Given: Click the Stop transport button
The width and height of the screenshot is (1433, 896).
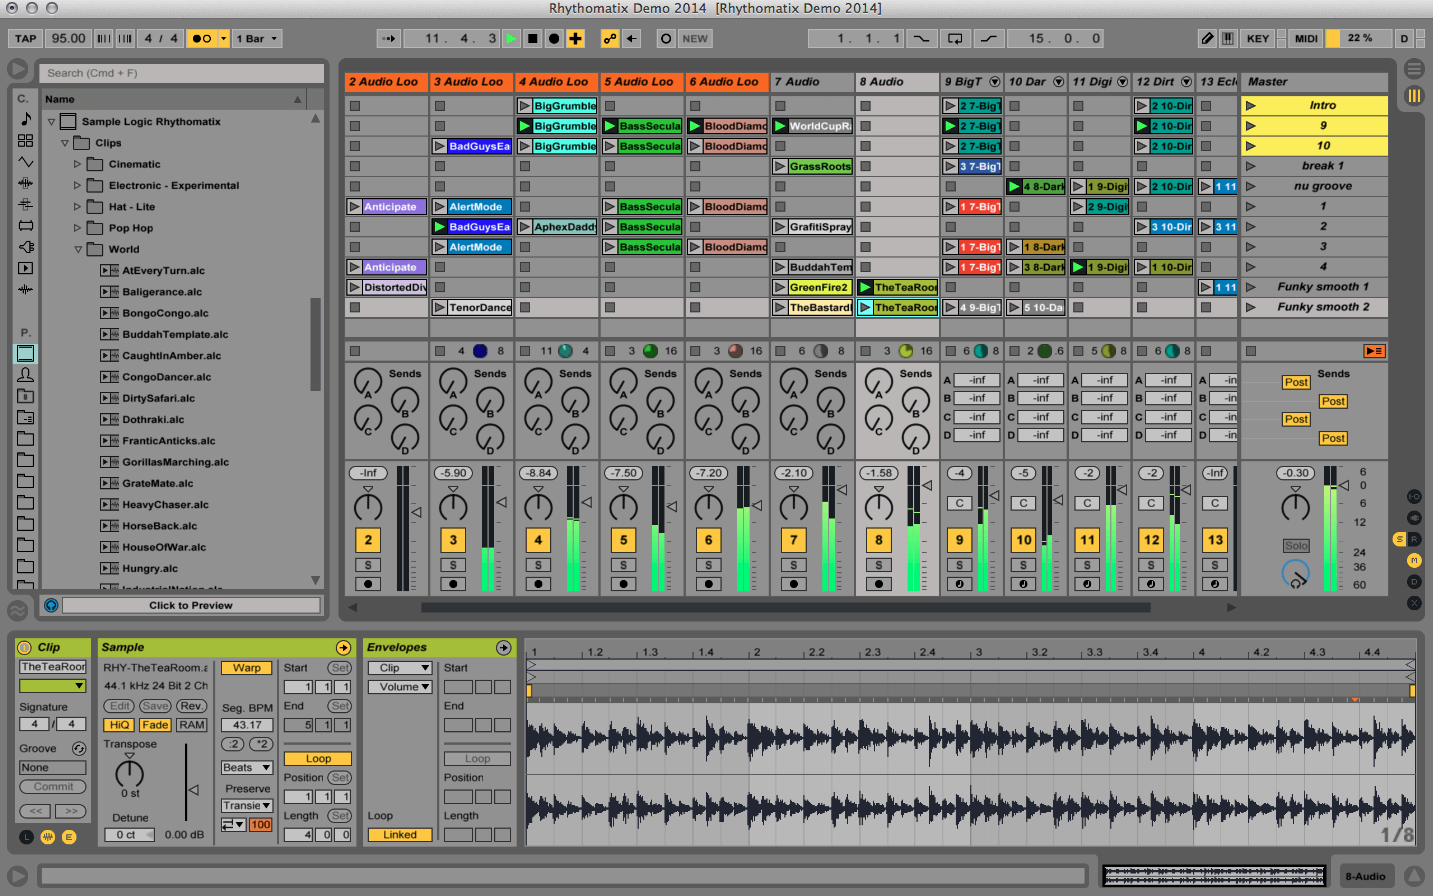Looking at the screenshot, I should point(533,39).
